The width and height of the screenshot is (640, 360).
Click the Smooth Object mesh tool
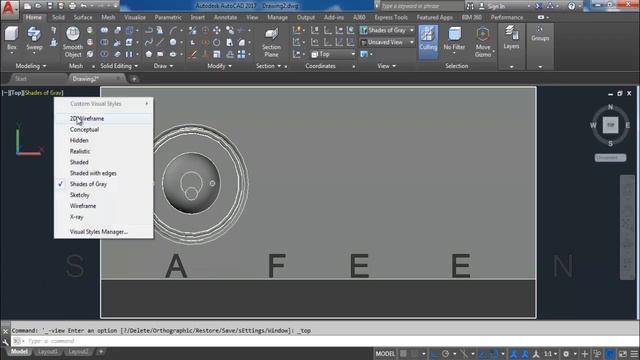coord(73,42)
